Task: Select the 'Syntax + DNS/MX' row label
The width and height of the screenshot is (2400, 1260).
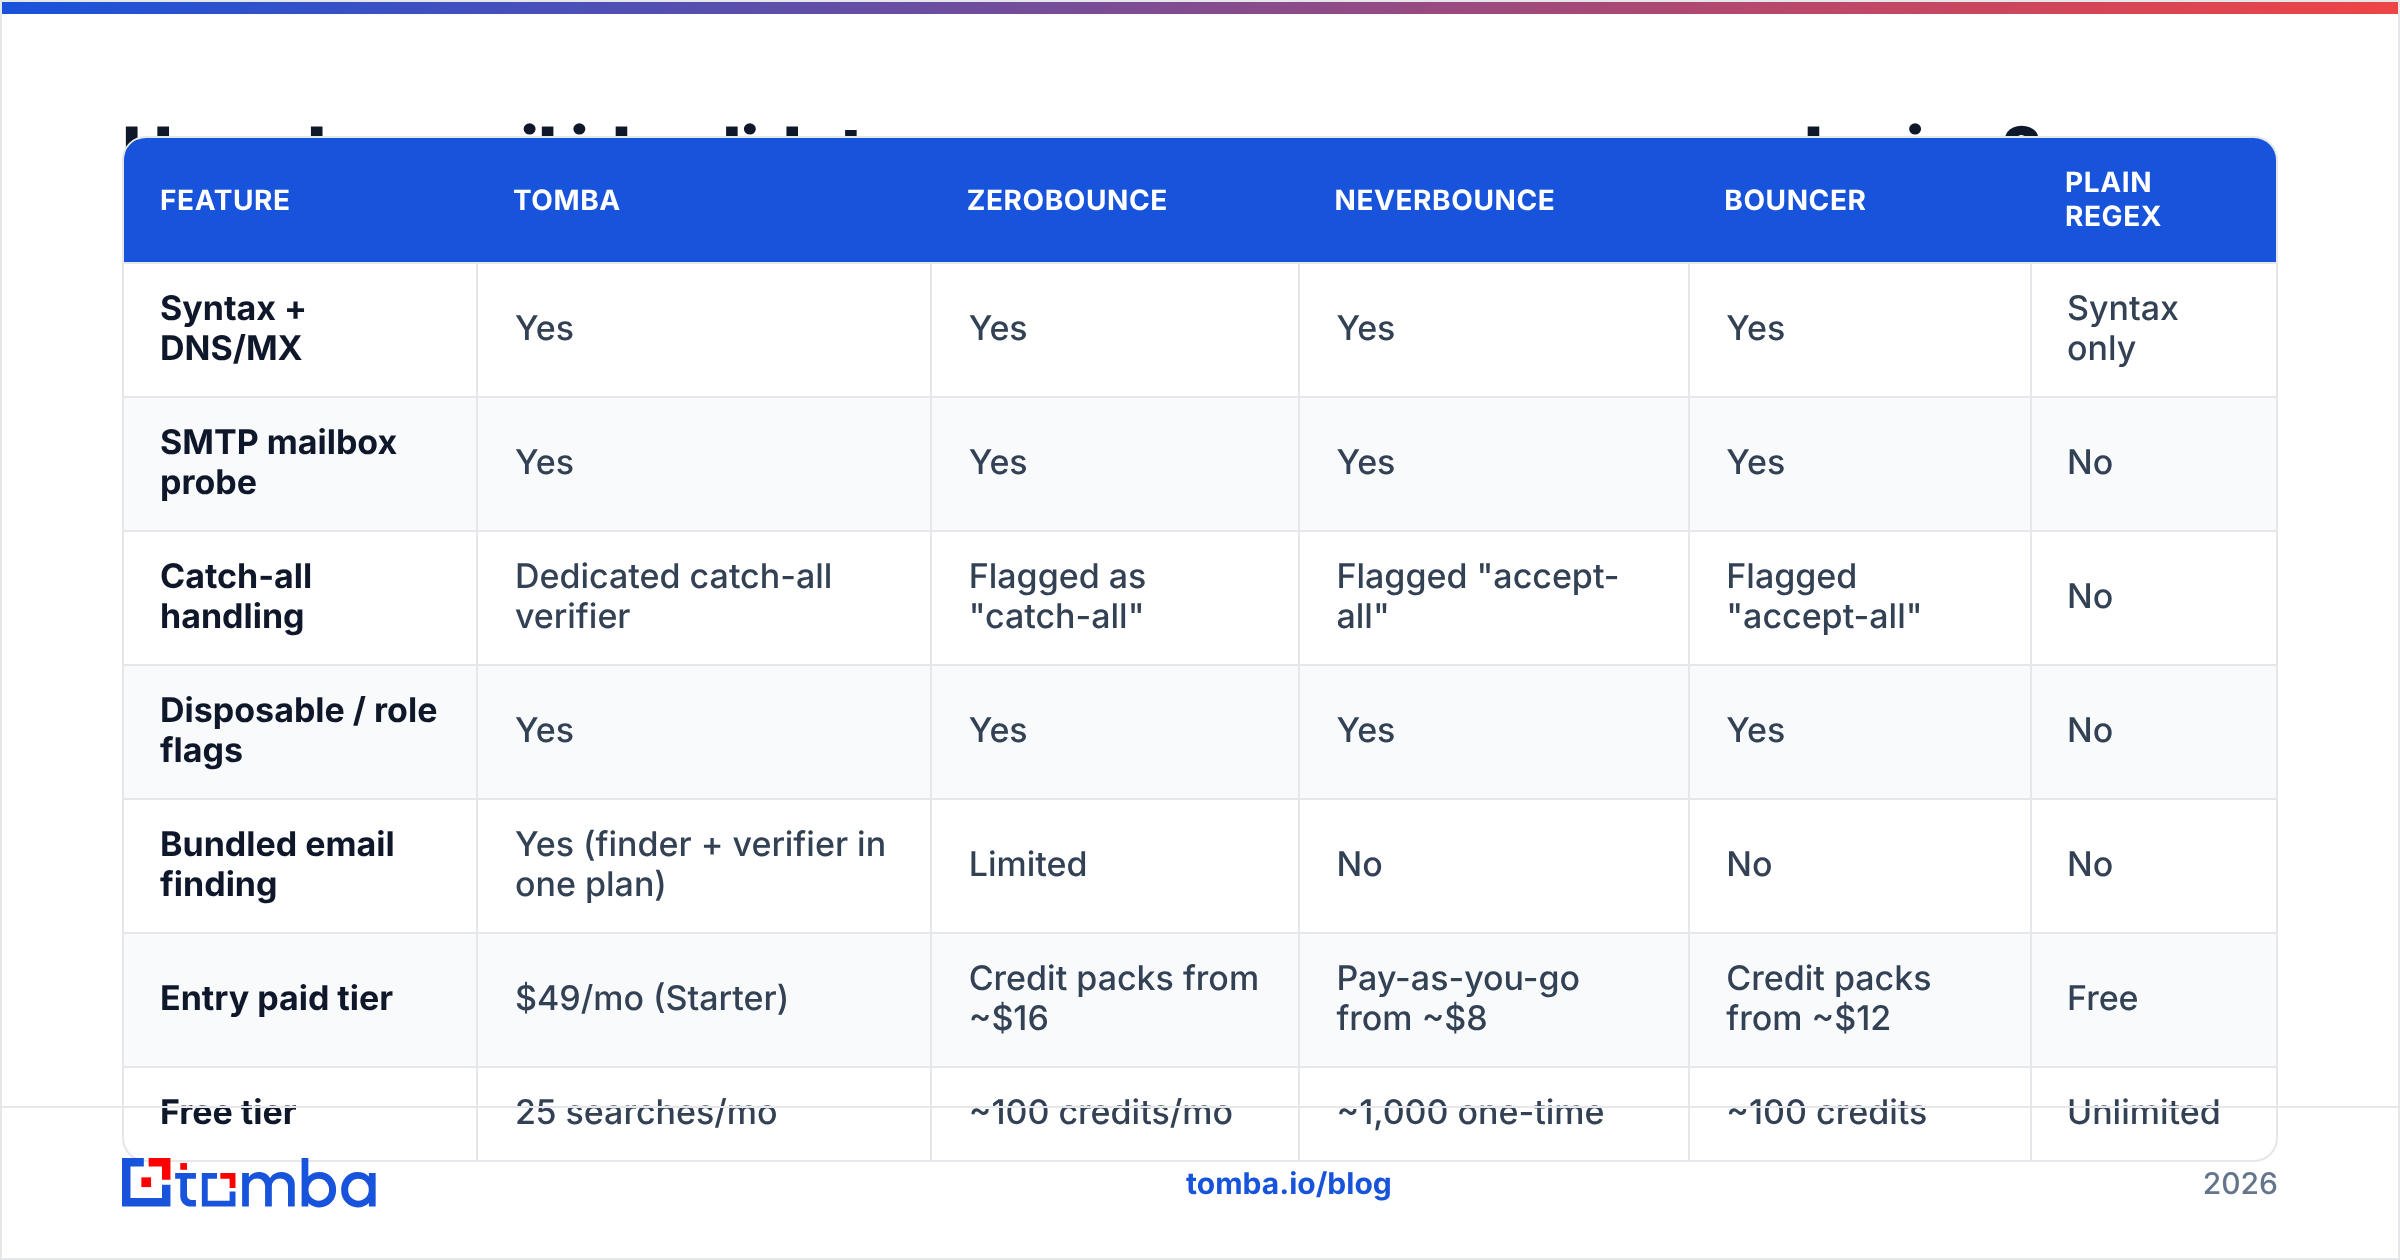Action: tap(232, 328)
